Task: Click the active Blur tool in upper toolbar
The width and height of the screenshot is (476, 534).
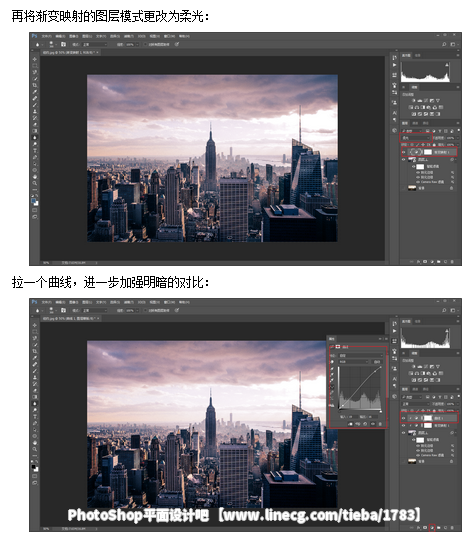Action: [x=35, y=138]
